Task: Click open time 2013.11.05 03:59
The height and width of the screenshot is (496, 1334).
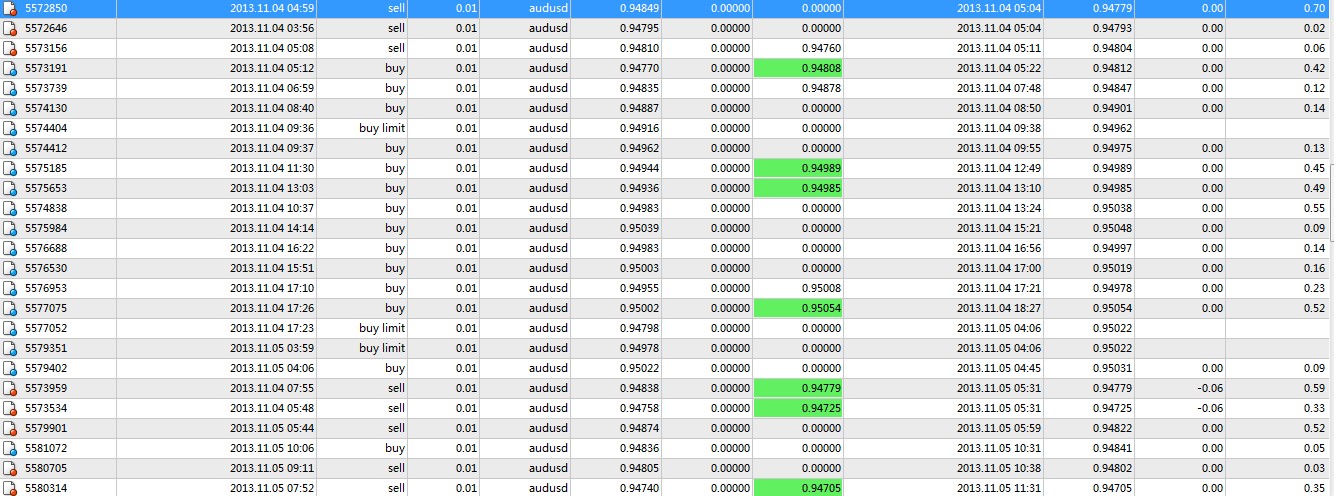Action: click(272, 349)
